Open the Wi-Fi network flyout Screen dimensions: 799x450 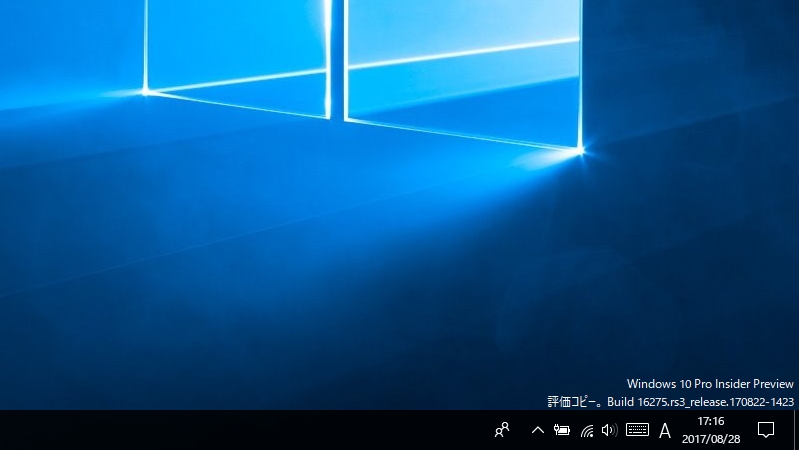click(587, 431)
